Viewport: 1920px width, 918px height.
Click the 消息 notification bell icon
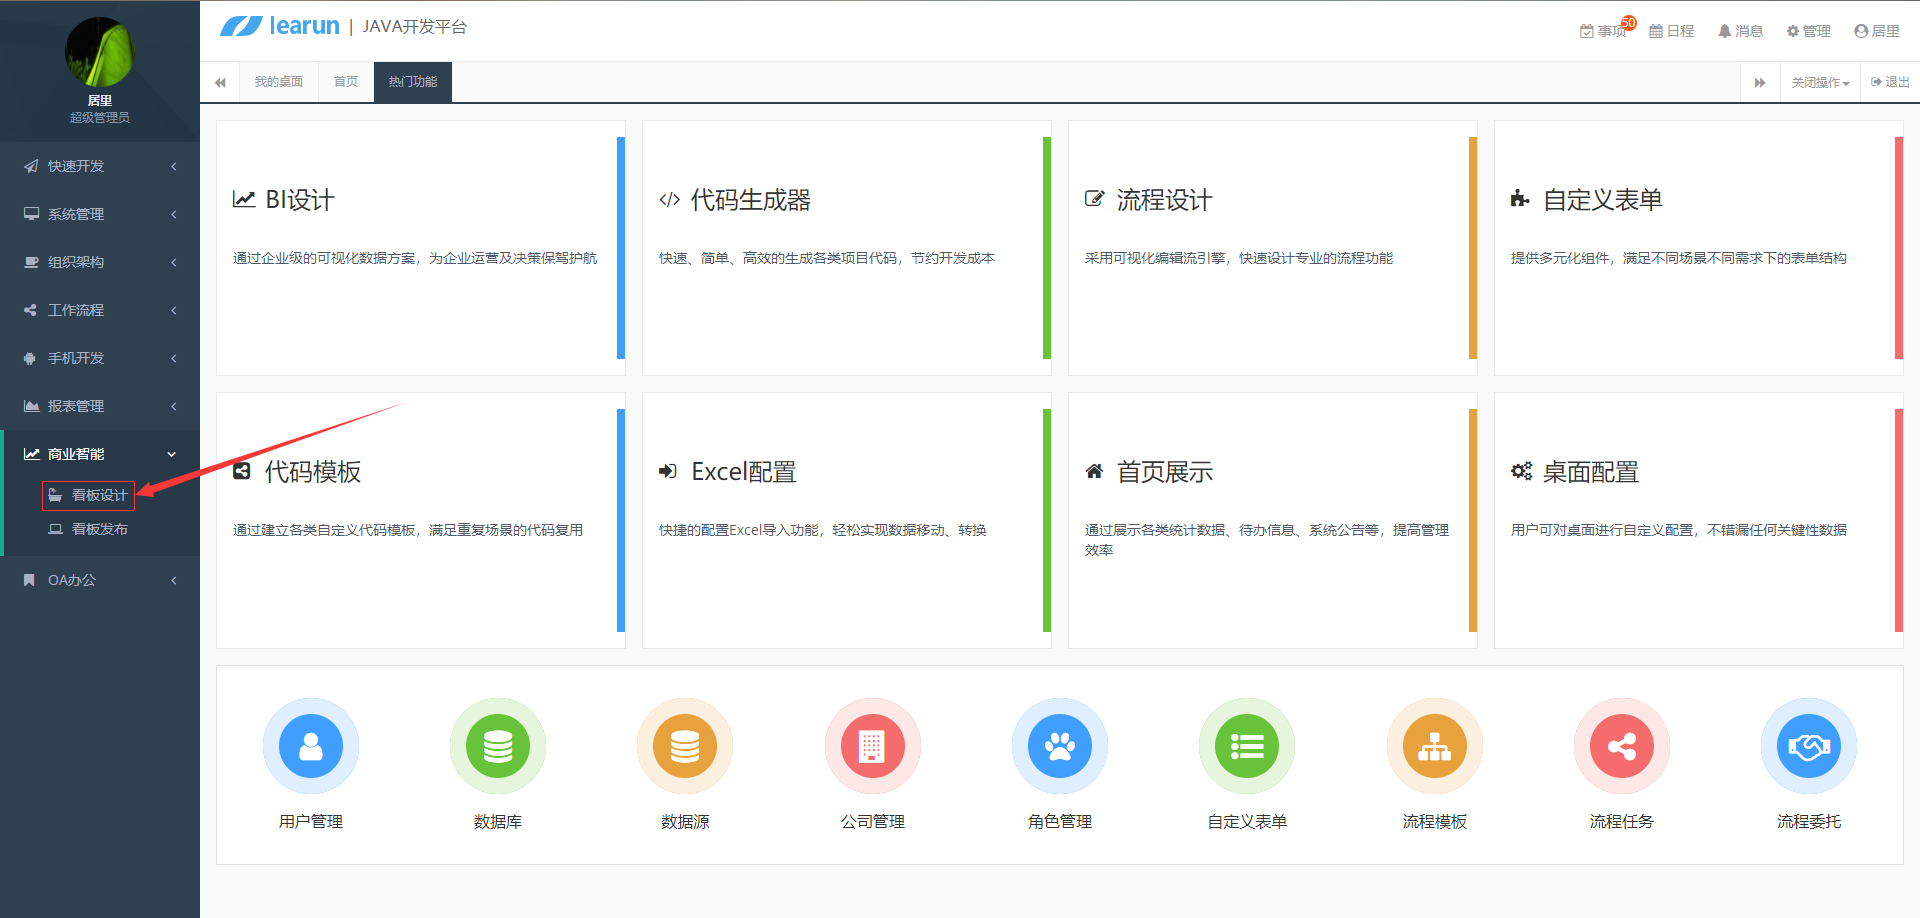1740,30
